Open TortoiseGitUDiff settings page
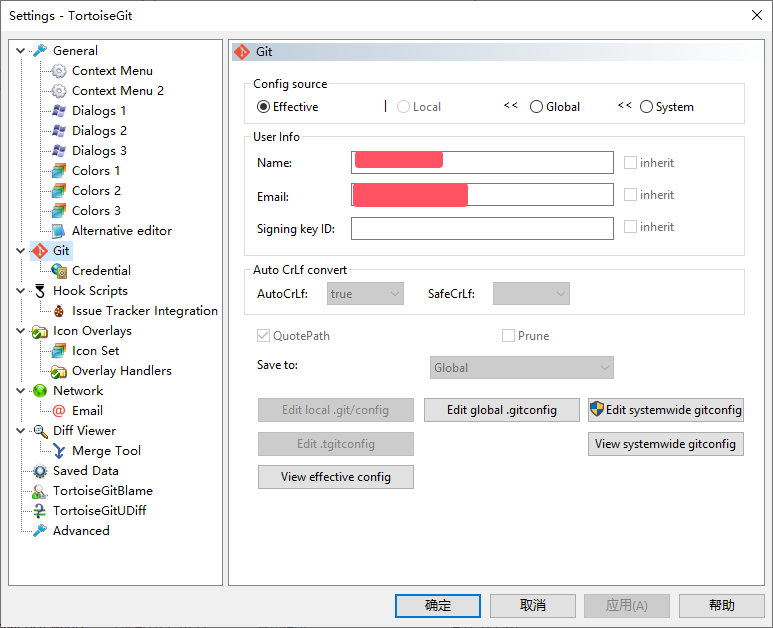Image resolution: width=773 pixels, height=628 pixels. coord(100,511)
